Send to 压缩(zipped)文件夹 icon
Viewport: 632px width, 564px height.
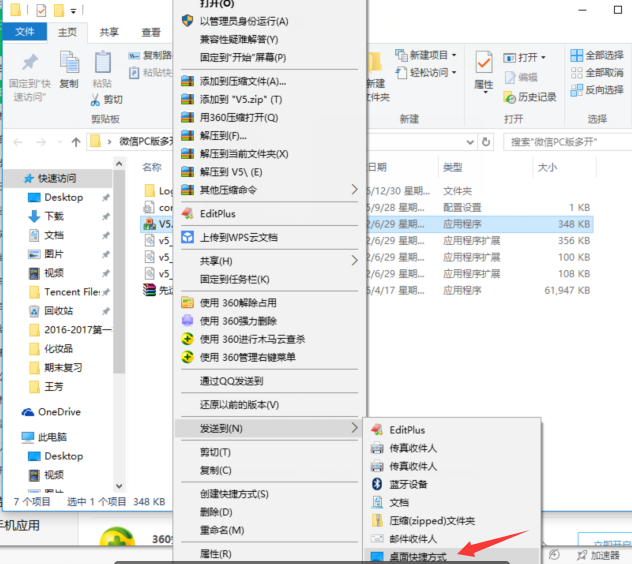click(x=377, y=520)
